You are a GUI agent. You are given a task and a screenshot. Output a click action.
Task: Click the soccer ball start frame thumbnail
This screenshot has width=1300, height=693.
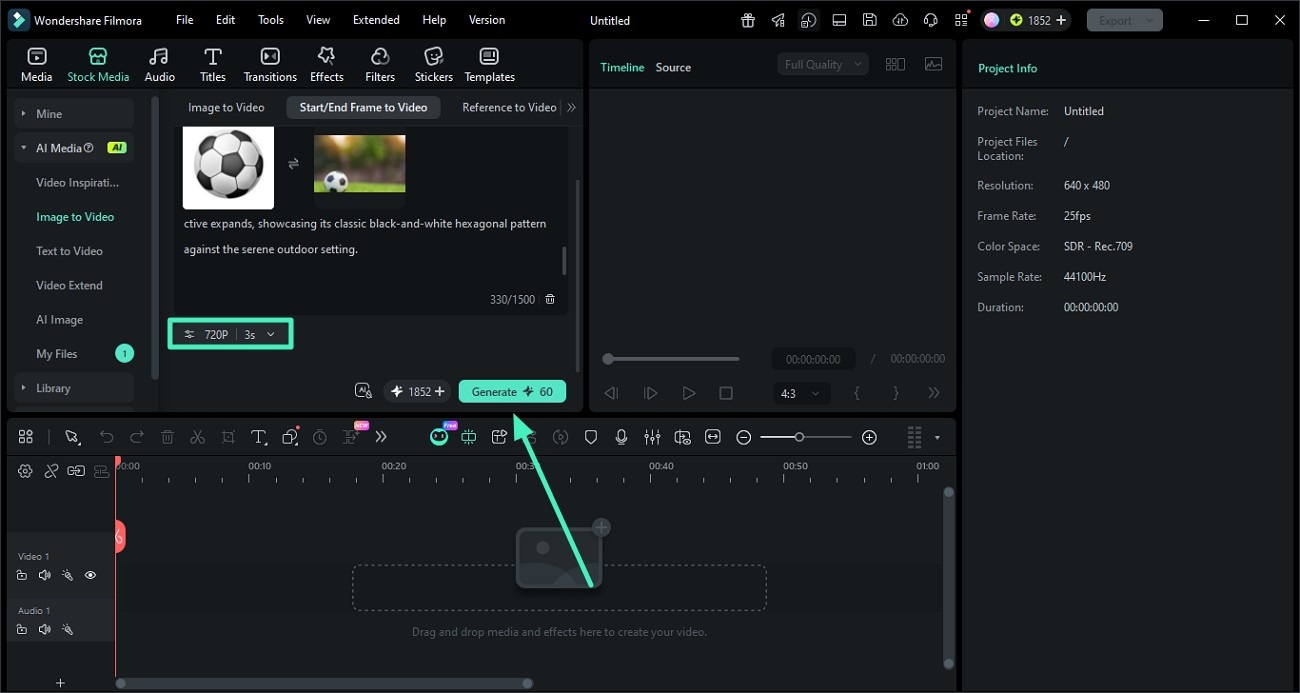point(228,168)
